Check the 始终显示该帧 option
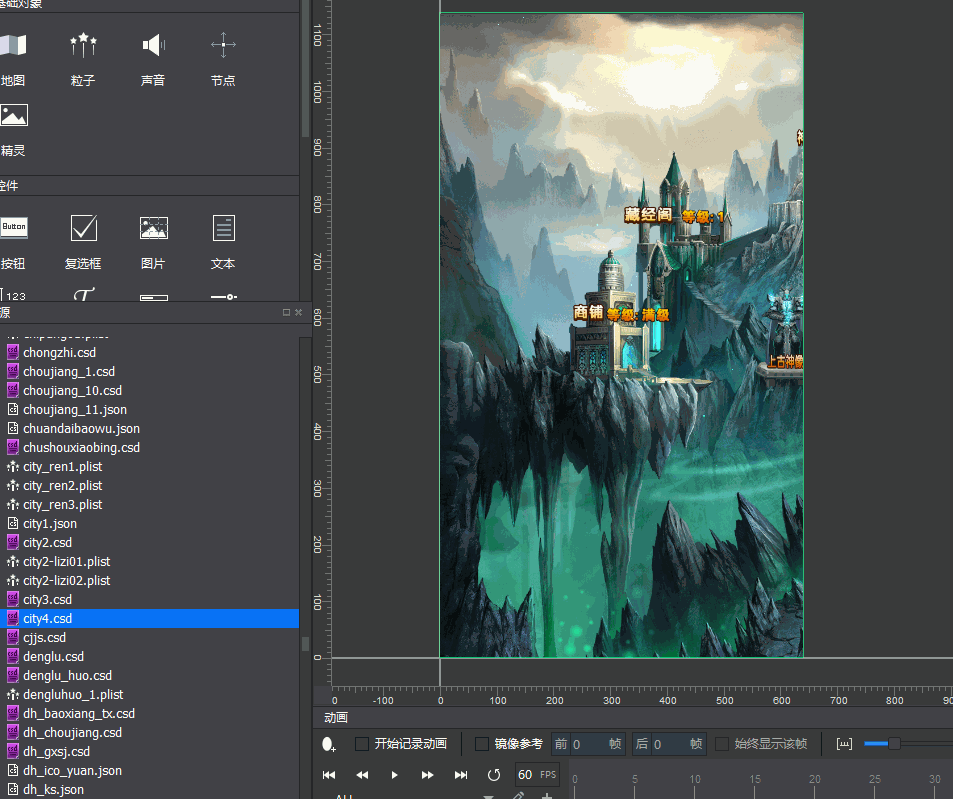Image resolution: width=953 pixels, height=799 pixels. point(722,744)
